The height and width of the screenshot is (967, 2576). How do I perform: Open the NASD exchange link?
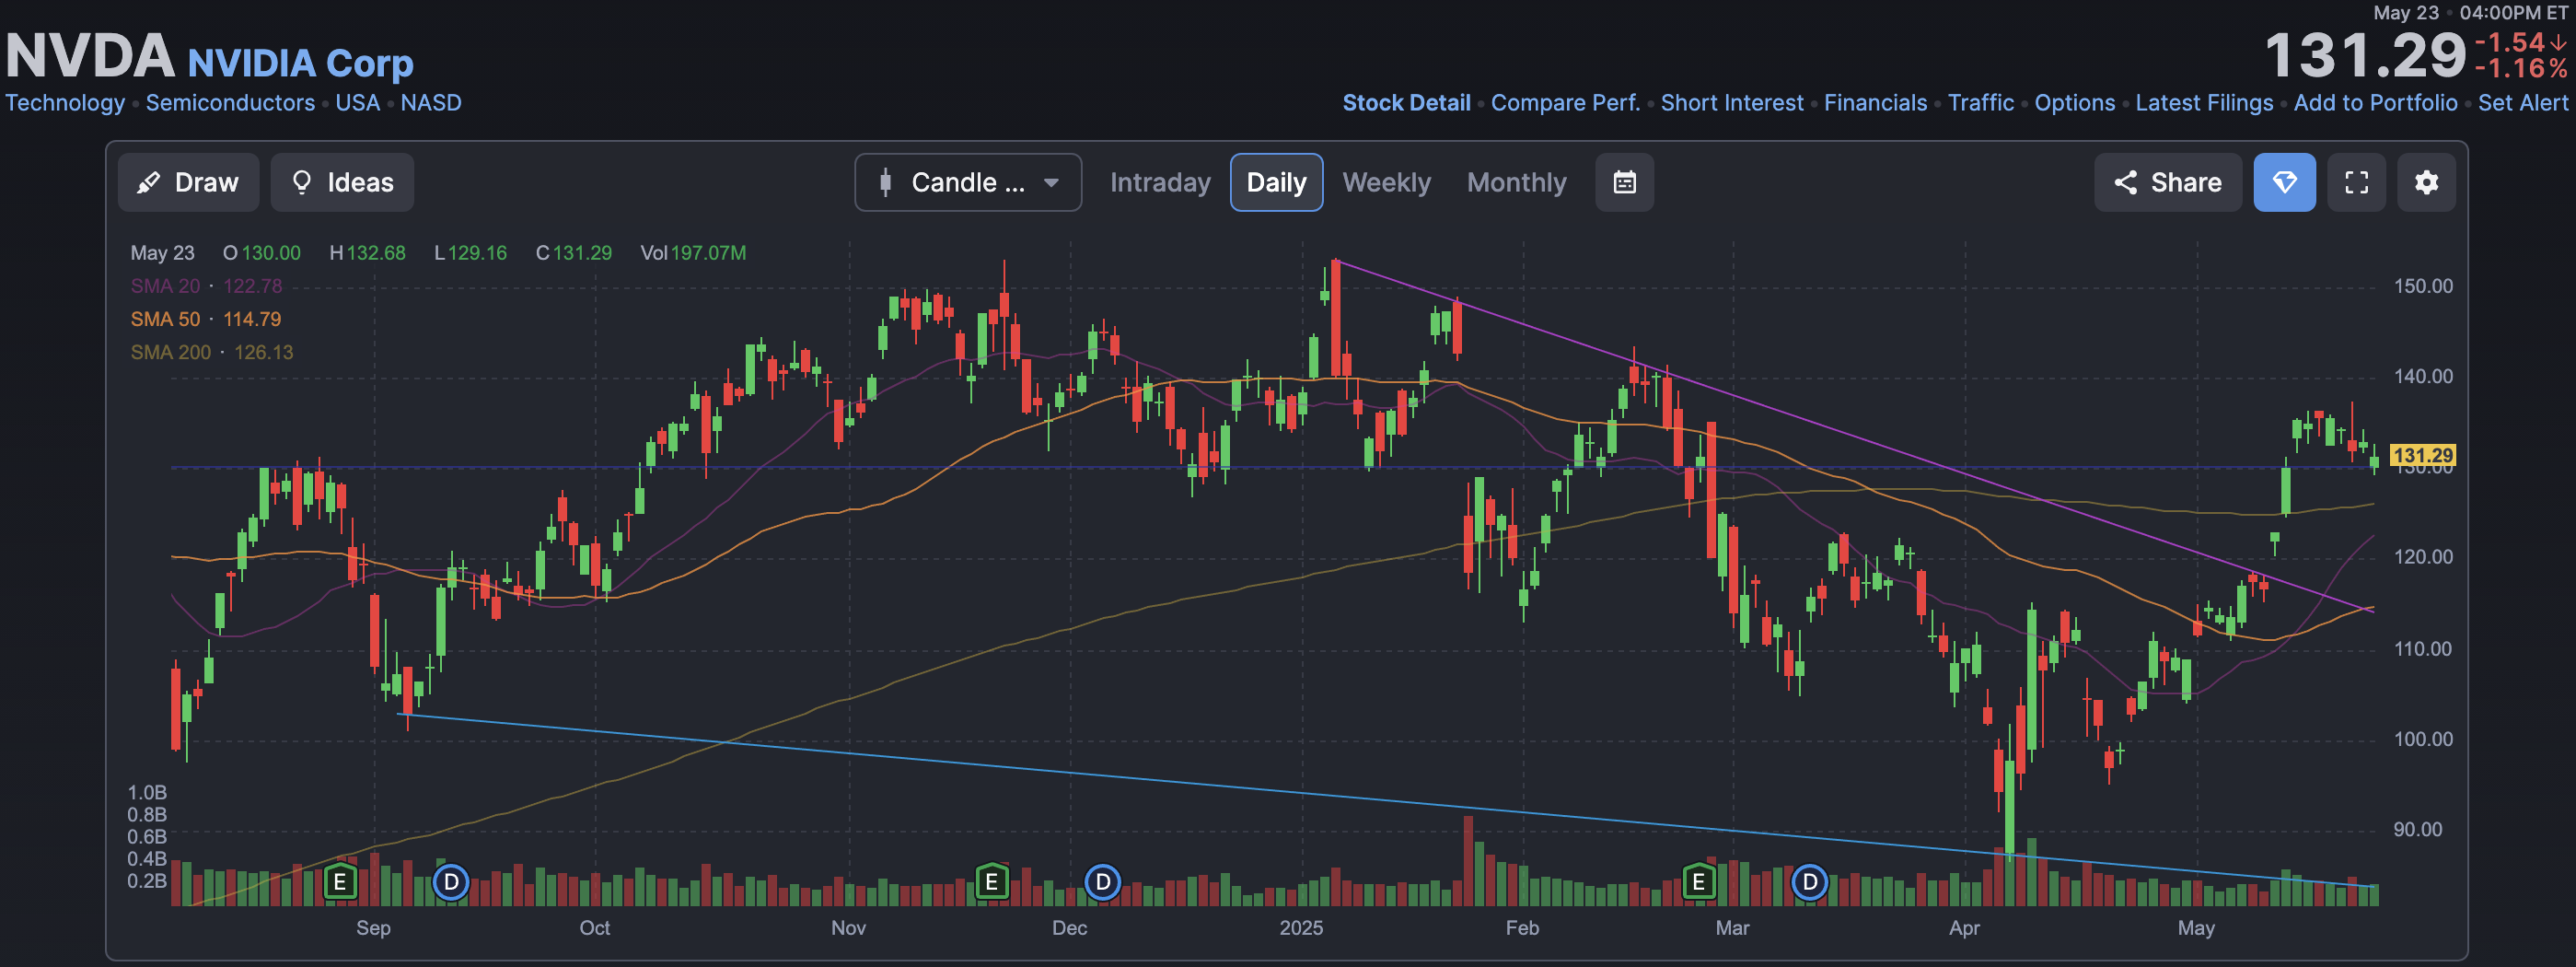click(x=431, y=103)
